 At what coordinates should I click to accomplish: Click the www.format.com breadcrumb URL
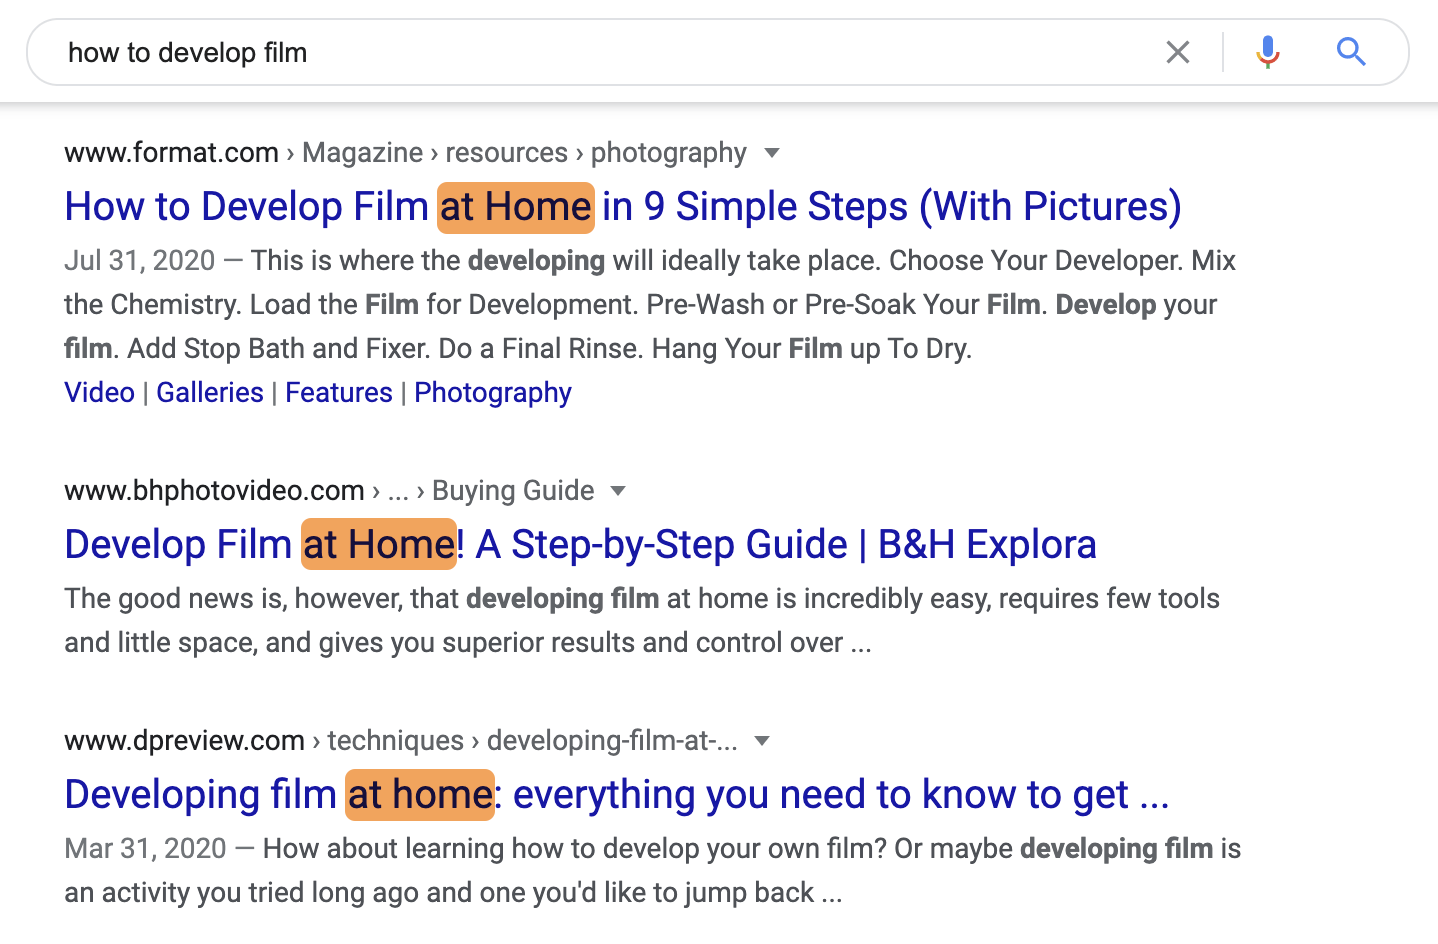171,153
